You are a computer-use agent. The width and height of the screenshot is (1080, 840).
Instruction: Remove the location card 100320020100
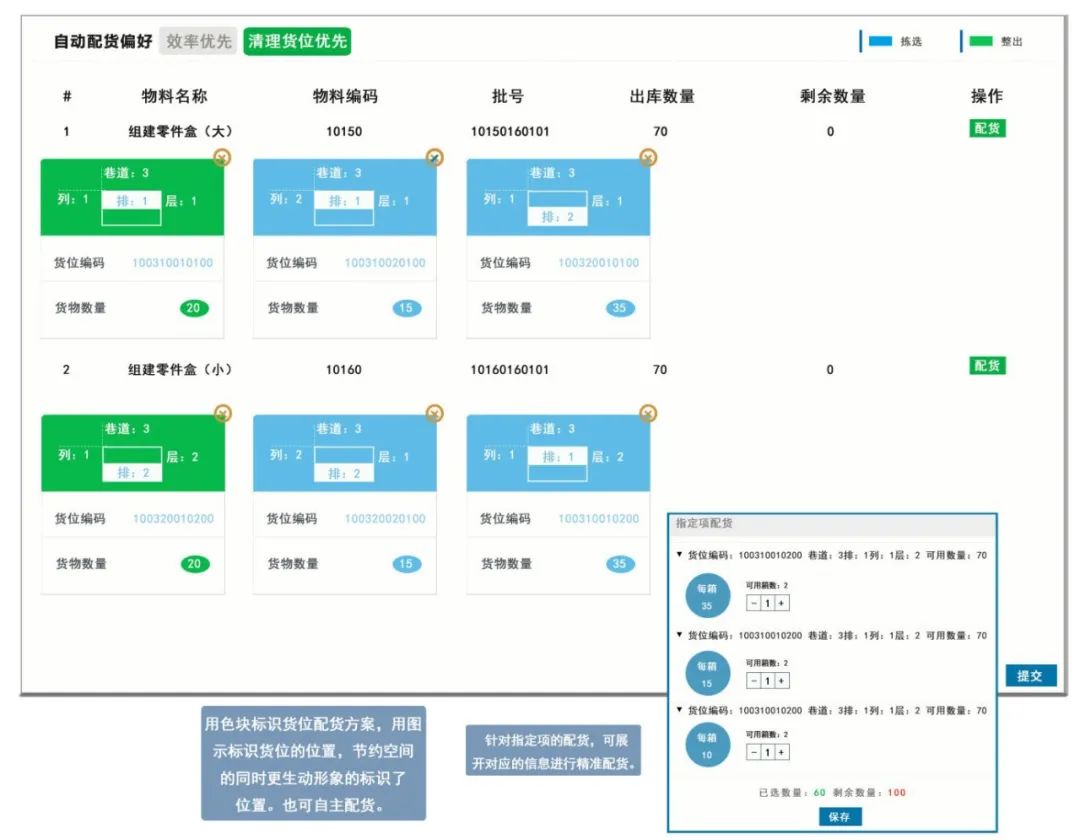434,413
